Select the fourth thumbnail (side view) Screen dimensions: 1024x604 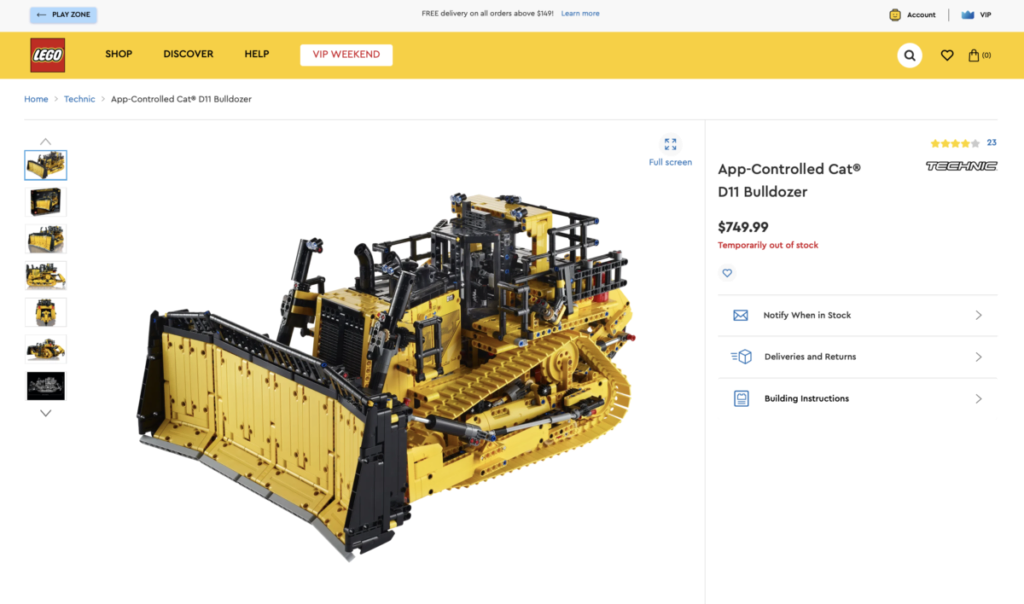coord(45,276)
